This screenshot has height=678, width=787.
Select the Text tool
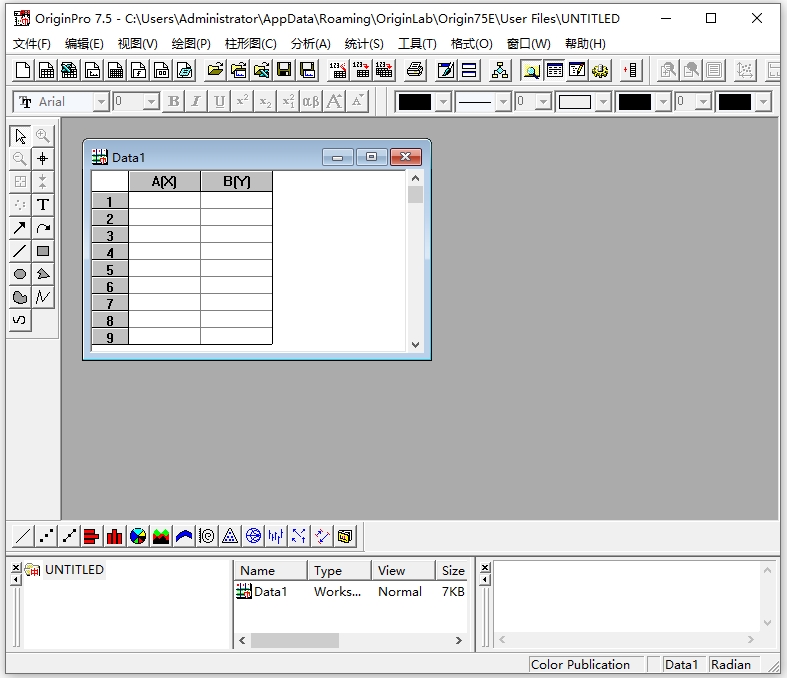pyautogui.click(x=43, y=205)
